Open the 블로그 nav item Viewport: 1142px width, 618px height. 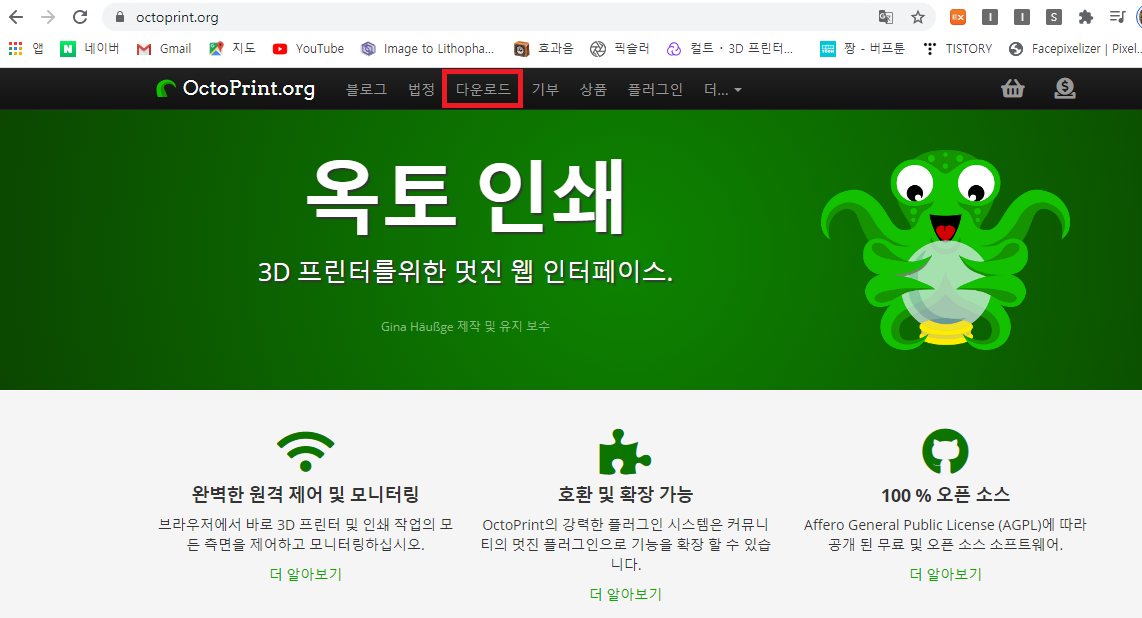point(366,90)
